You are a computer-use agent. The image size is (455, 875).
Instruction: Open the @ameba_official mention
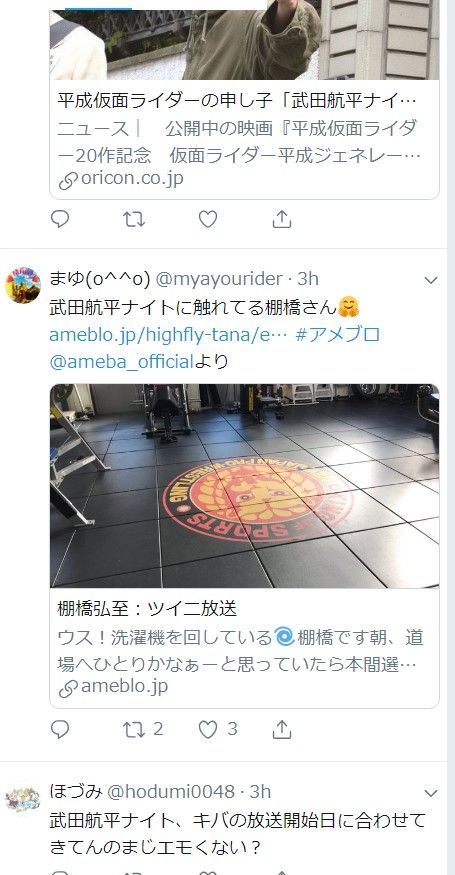(121, 362)
